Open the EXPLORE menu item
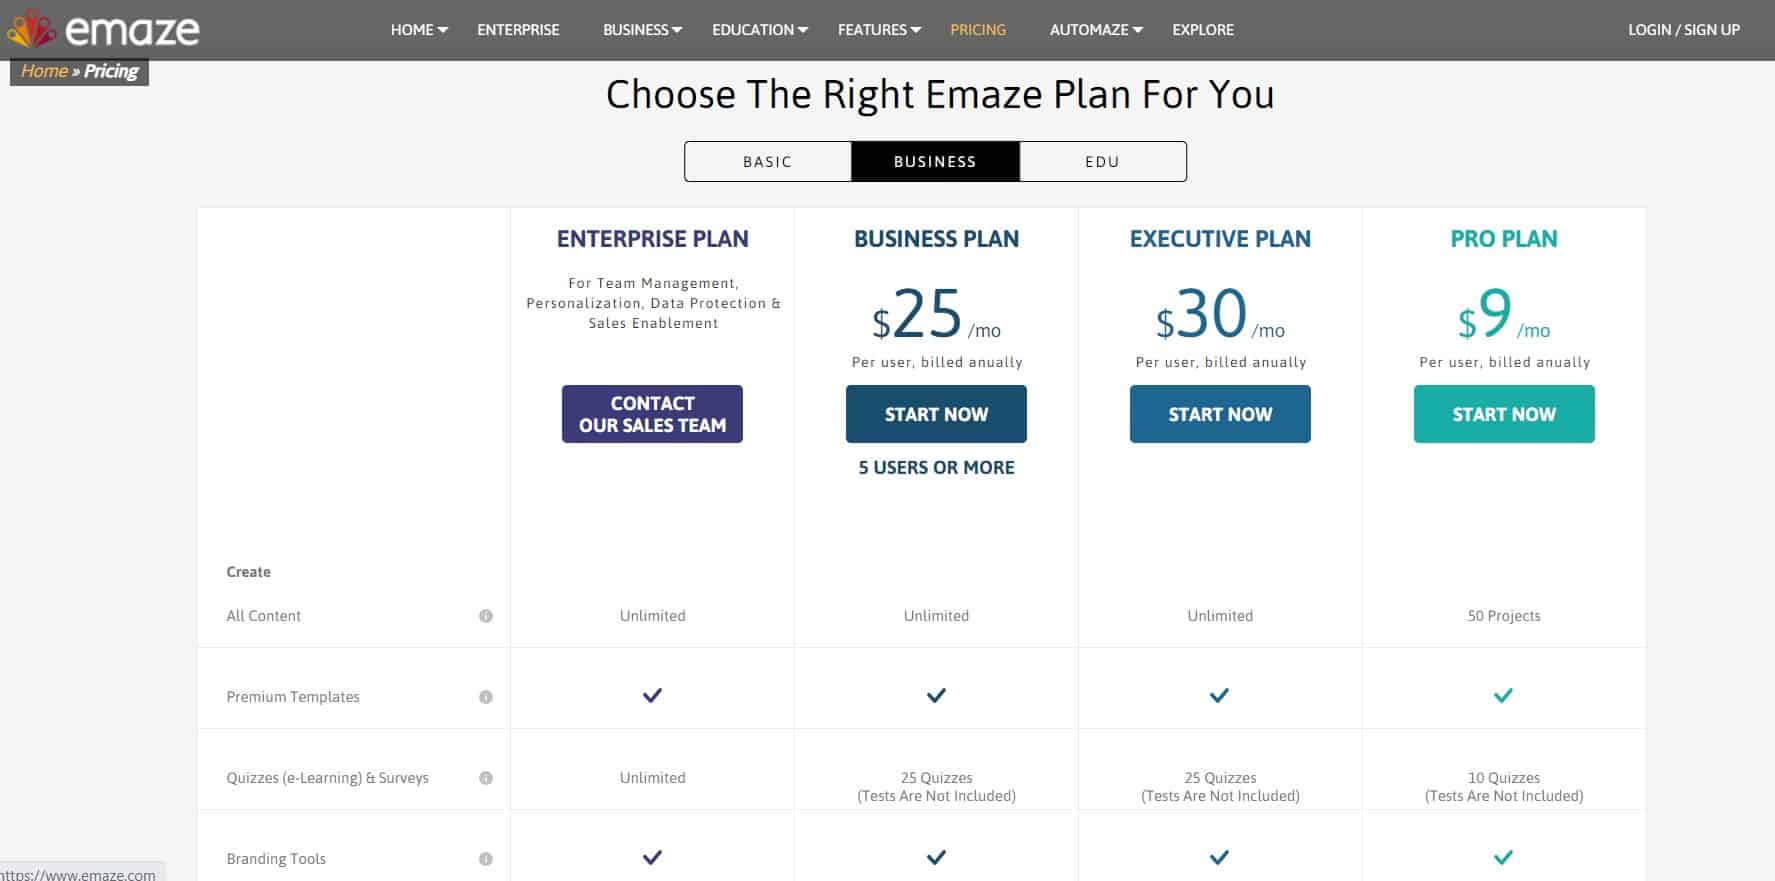This screenshot has height=881, width=1775. coord(1203,30)
